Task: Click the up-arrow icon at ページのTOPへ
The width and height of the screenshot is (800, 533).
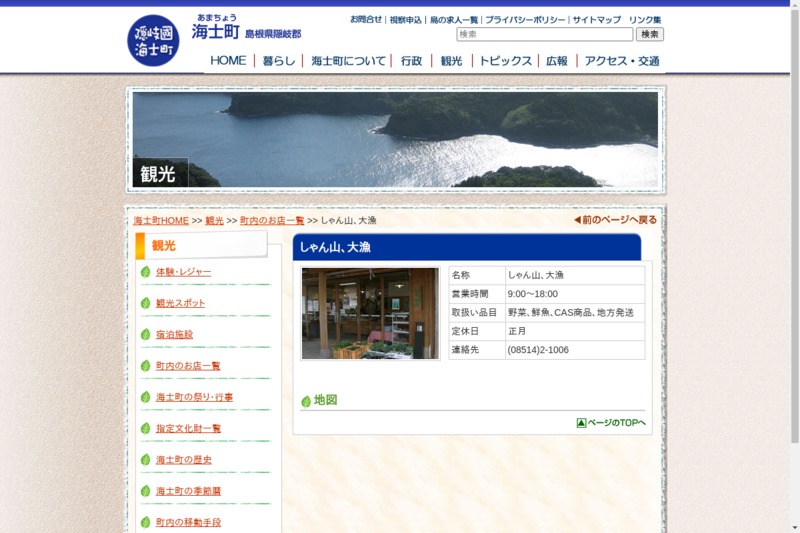Action: pos(581,423)
